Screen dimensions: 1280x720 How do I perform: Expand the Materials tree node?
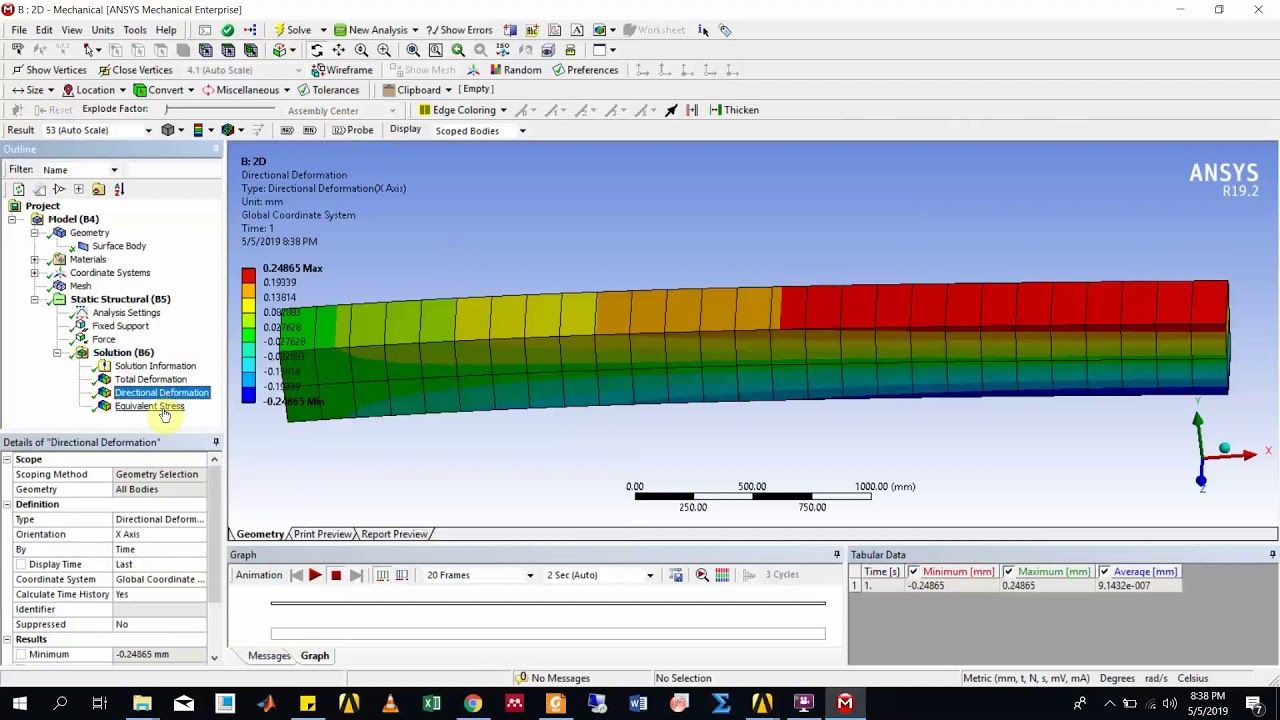point(34,259)
